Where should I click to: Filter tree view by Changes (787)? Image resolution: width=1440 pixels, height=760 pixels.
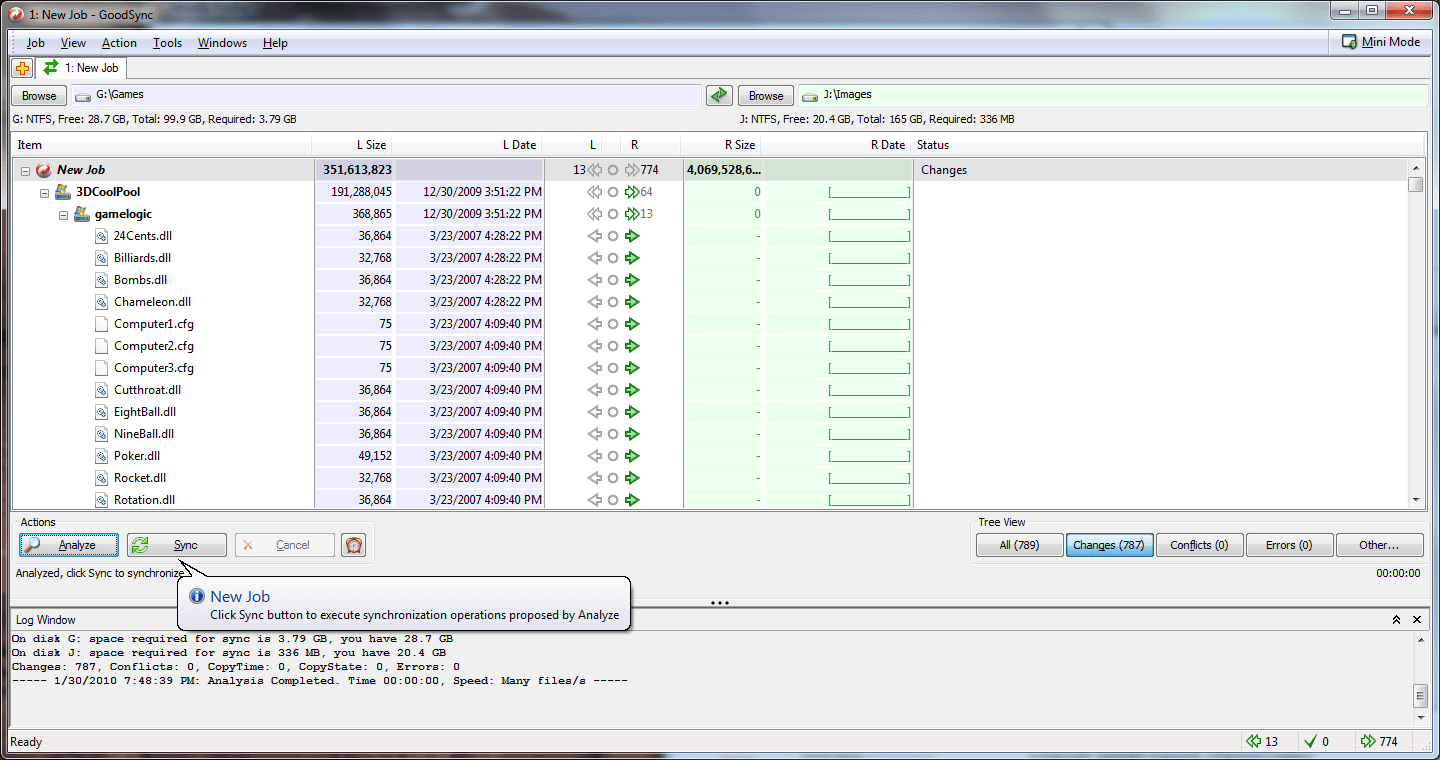tap(1109, 545)
